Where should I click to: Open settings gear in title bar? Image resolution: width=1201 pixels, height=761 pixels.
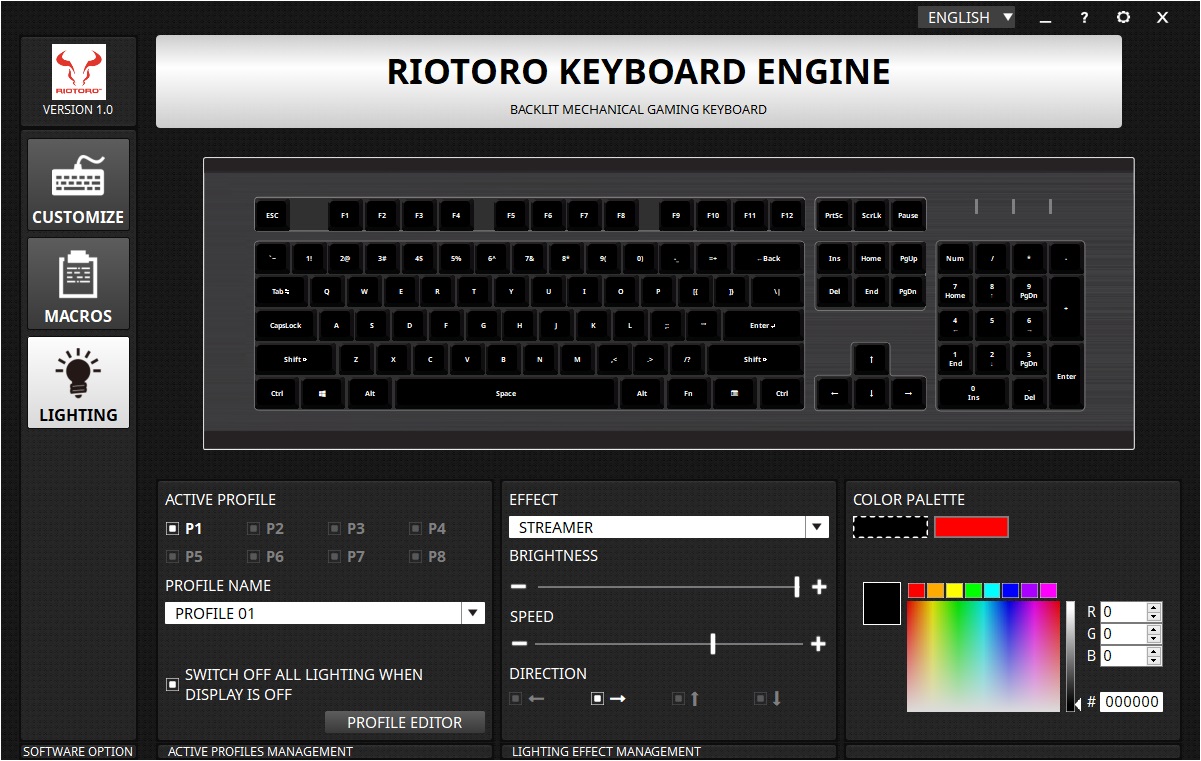click(x=1123, y=17)
